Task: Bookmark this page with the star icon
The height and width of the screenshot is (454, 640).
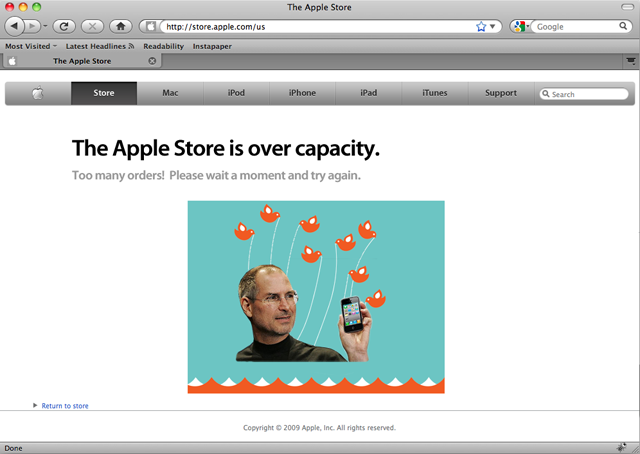Action: [x=481, y=27]
